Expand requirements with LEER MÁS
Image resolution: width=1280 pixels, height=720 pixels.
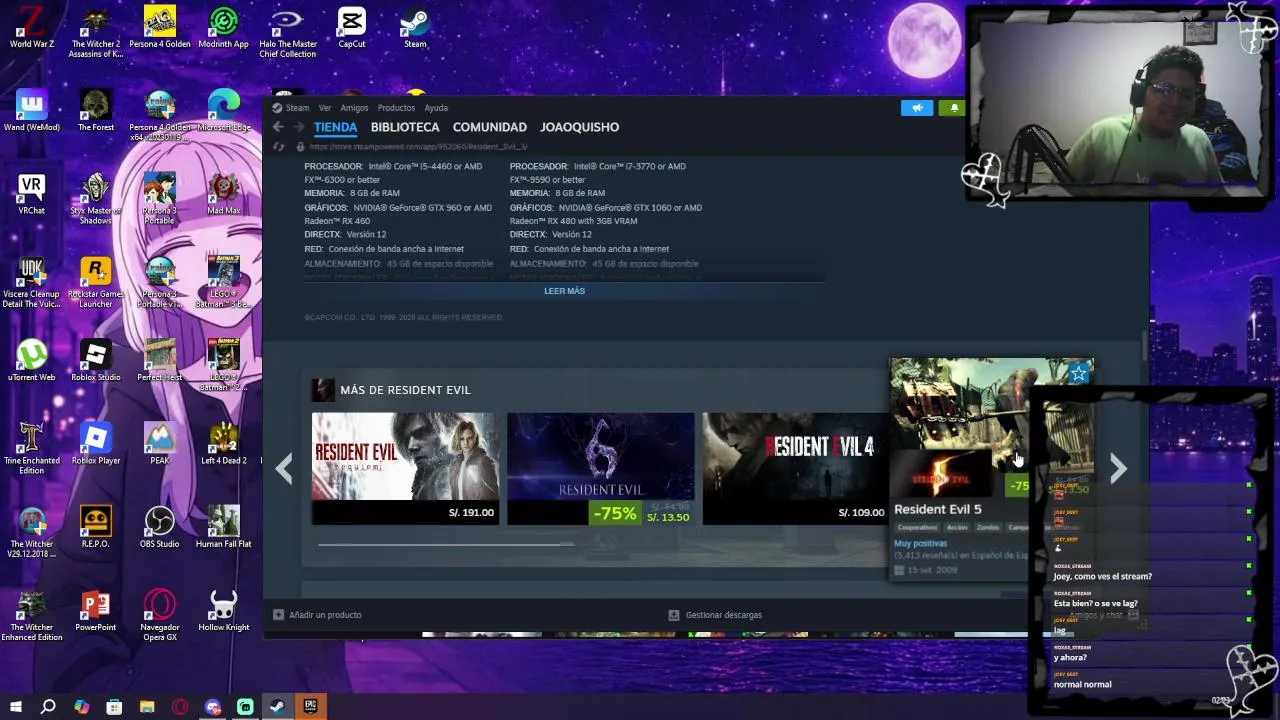[564, 291]
